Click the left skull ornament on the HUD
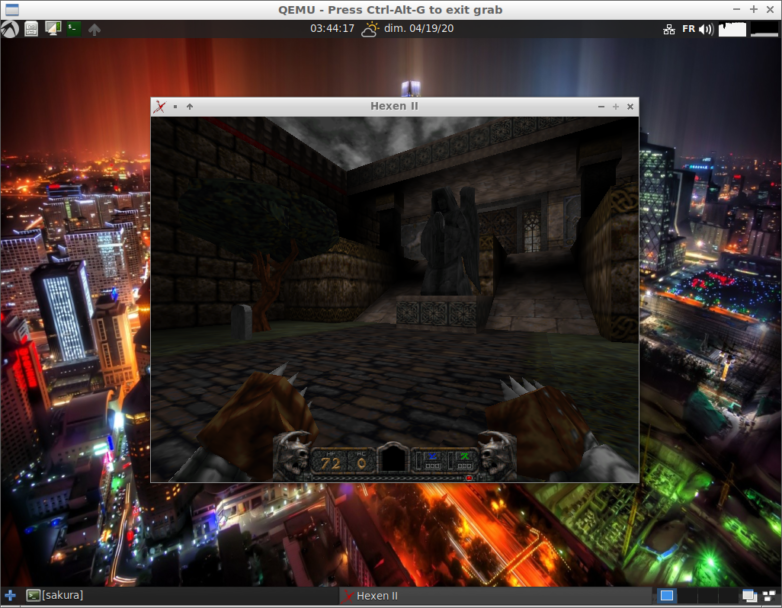The height and width of the screenshot is (608, 782). click(293, 454)
